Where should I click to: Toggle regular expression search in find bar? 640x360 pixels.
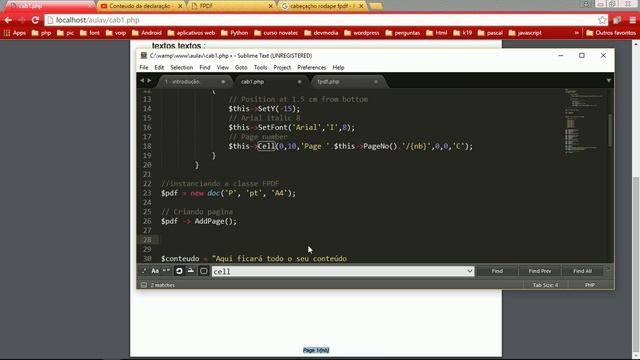(144, 271)
